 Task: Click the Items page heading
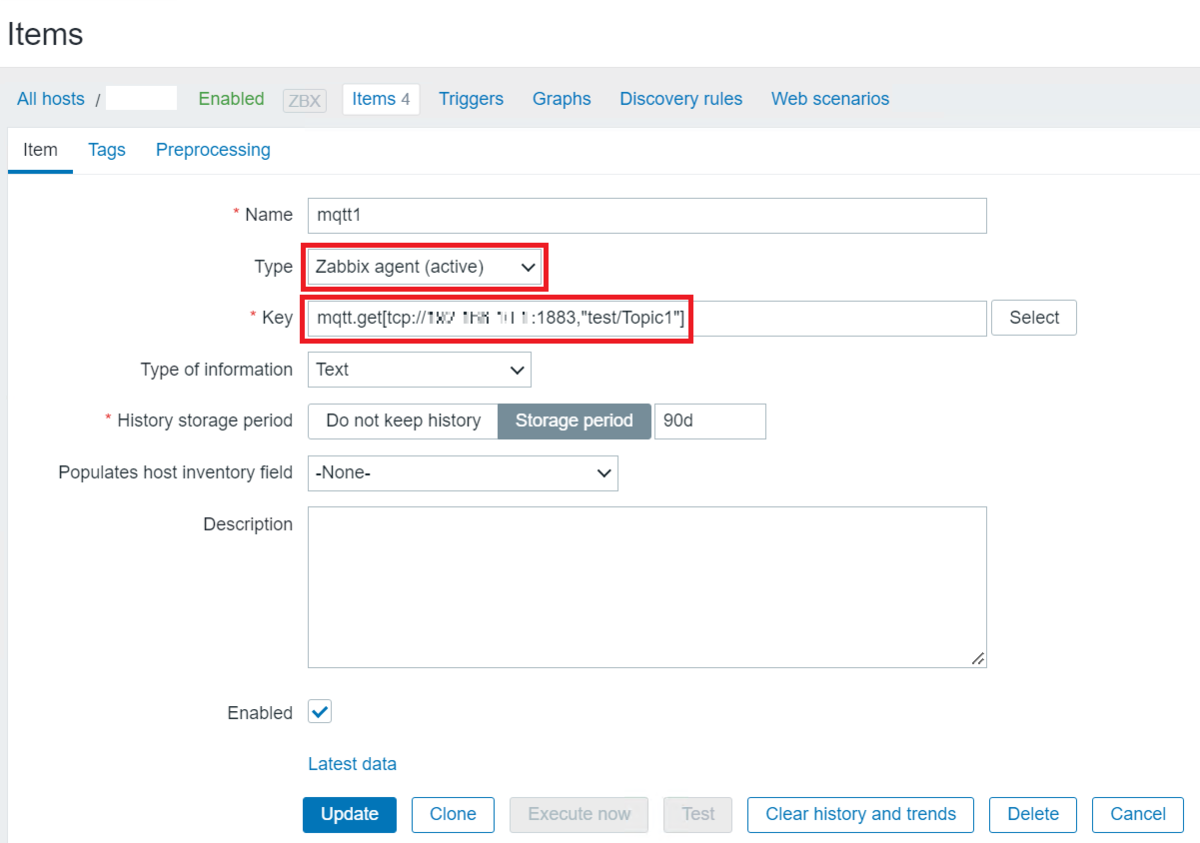point(45,34)
